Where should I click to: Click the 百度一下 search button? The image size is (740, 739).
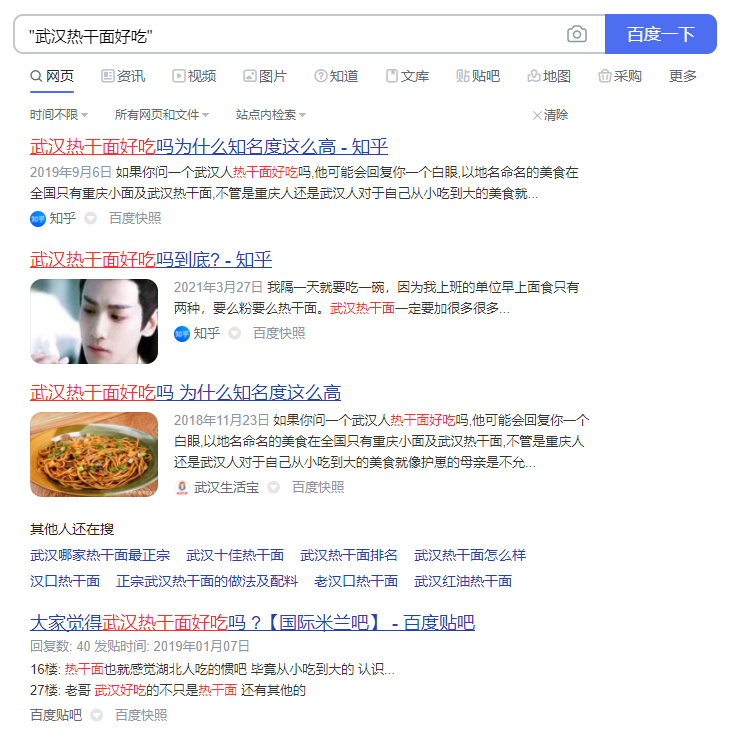pos(661,34)
